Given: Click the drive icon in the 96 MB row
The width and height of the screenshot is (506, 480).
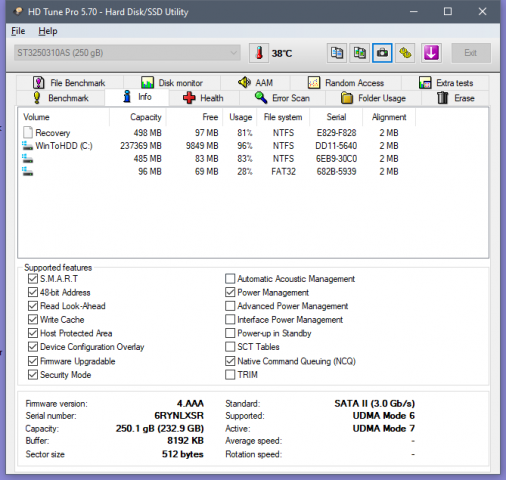Looking at the screenshot, I should click(27, 171).
